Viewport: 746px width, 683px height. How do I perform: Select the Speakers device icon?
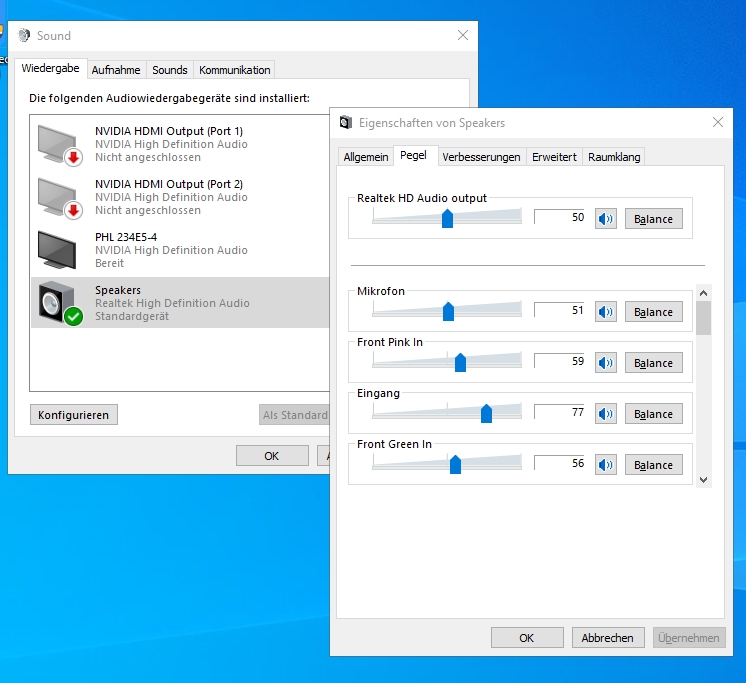(59, 303)
